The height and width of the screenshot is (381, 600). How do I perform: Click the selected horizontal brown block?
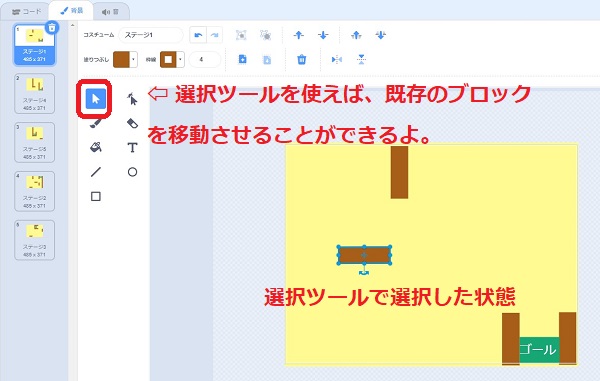[364, 255]
